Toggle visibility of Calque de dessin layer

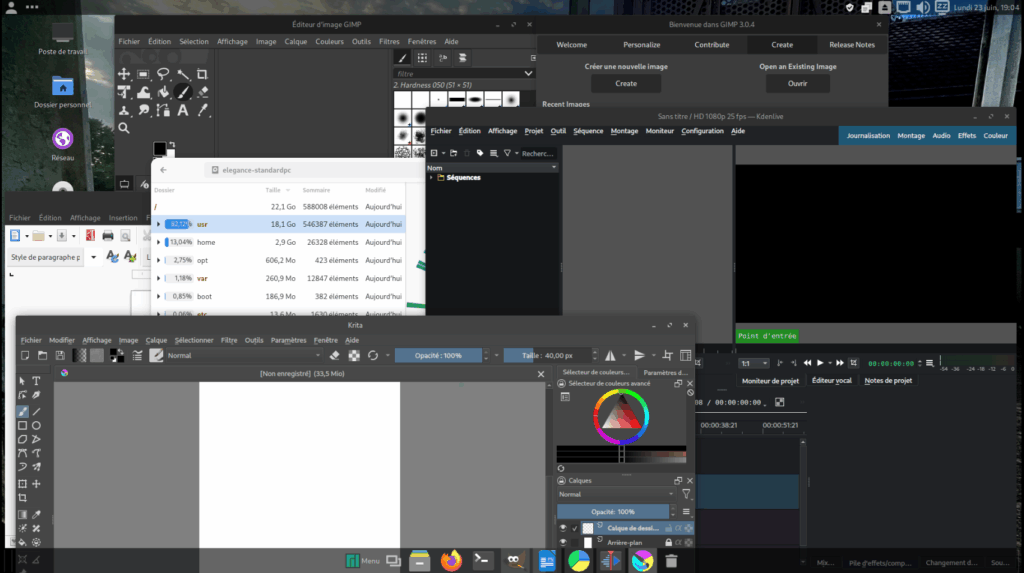[x=563, y=528]
